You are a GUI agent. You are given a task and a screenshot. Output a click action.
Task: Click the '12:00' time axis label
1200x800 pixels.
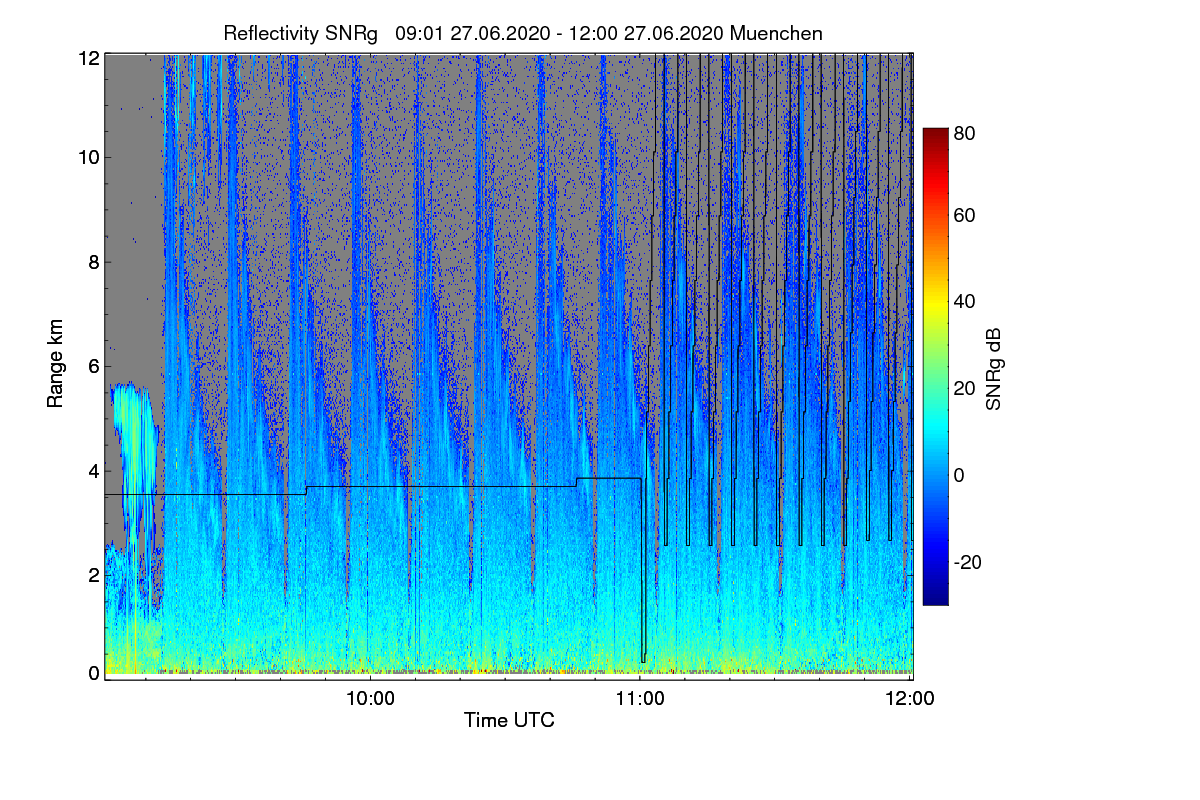click(912, 699)
